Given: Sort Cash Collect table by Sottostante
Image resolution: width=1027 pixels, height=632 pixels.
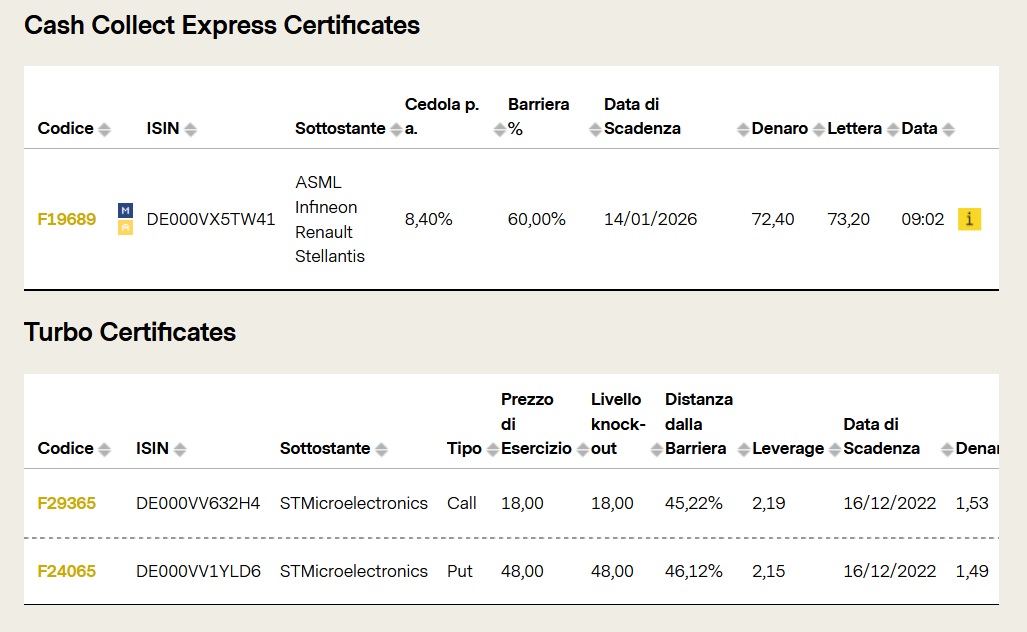Looking at the screenshot, I should (x=396, y=130).
